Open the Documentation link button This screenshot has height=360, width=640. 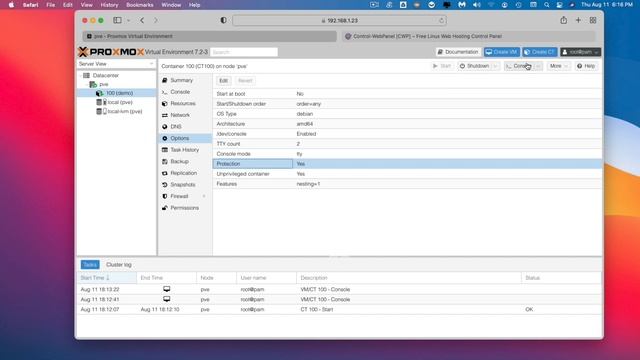458,52
